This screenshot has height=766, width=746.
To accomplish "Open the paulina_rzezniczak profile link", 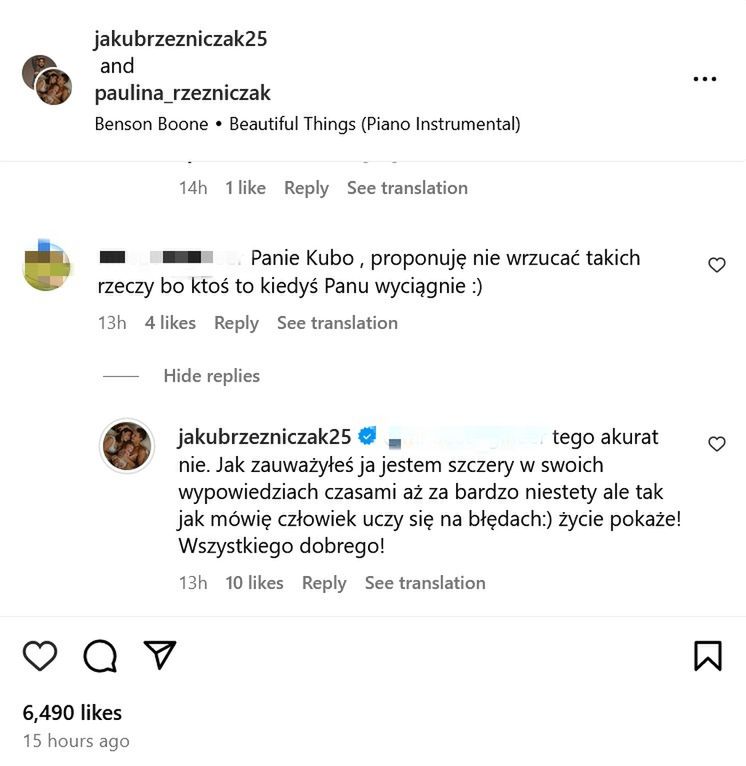I will [x=182, y=93].
